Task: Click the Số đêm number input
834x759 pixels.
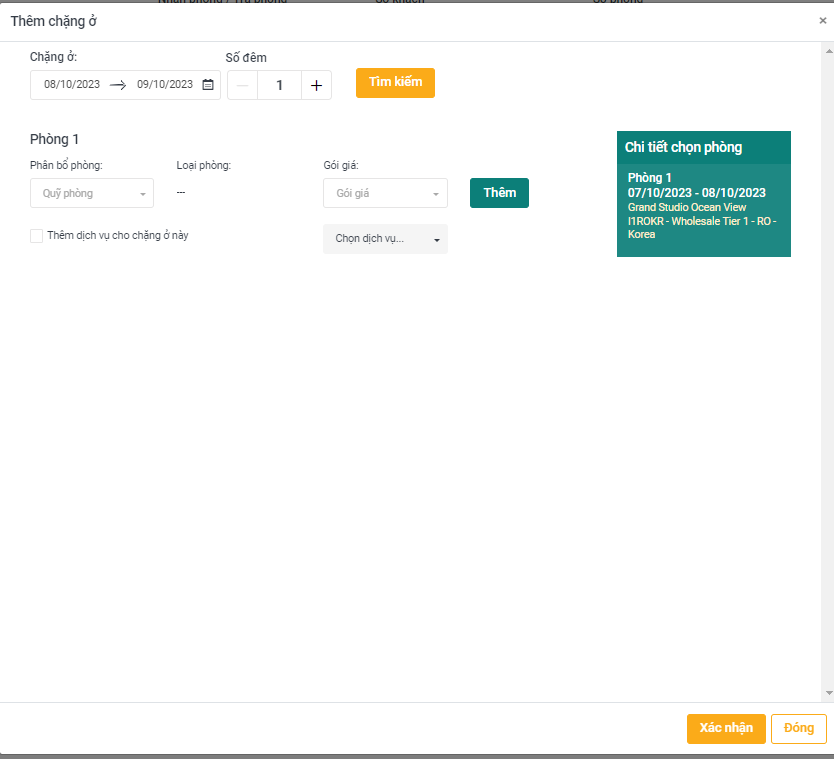Action: (x=279, y=85)
